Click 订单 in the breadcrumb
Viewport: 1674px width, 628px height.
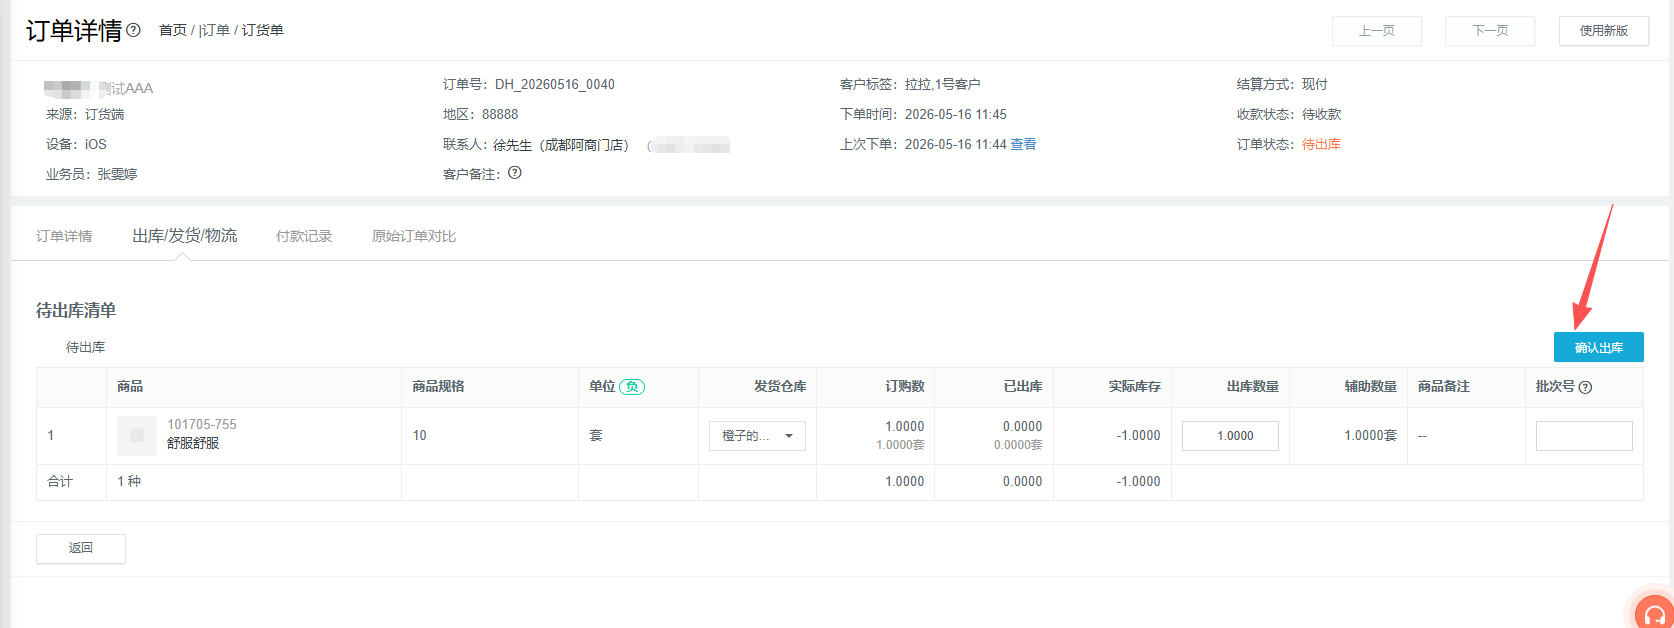pyautogui.click(x=215, y=30)
